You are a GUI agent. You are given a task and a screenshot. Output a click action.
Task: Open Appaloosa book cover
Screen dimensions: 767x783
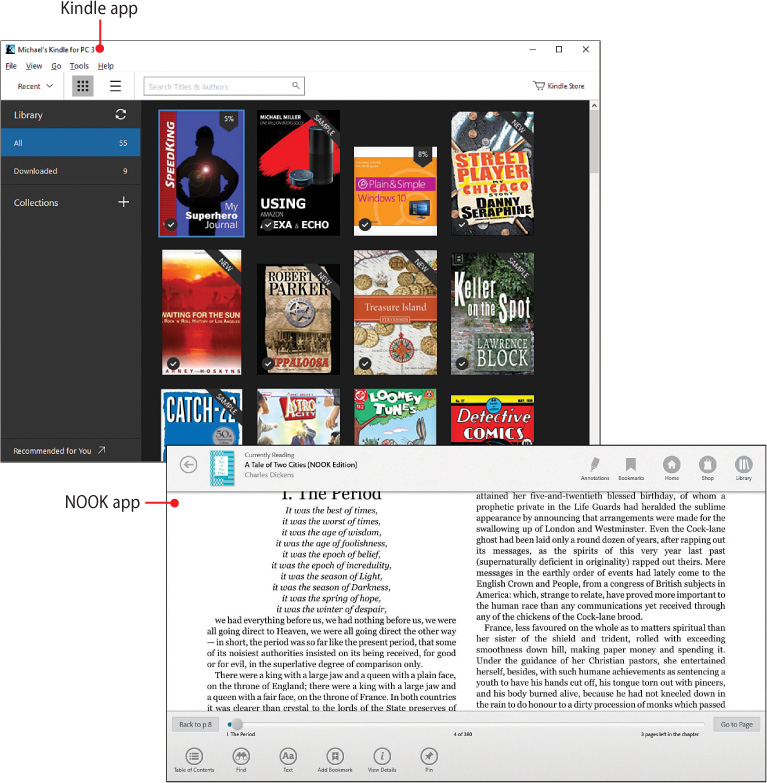point(298,319)
